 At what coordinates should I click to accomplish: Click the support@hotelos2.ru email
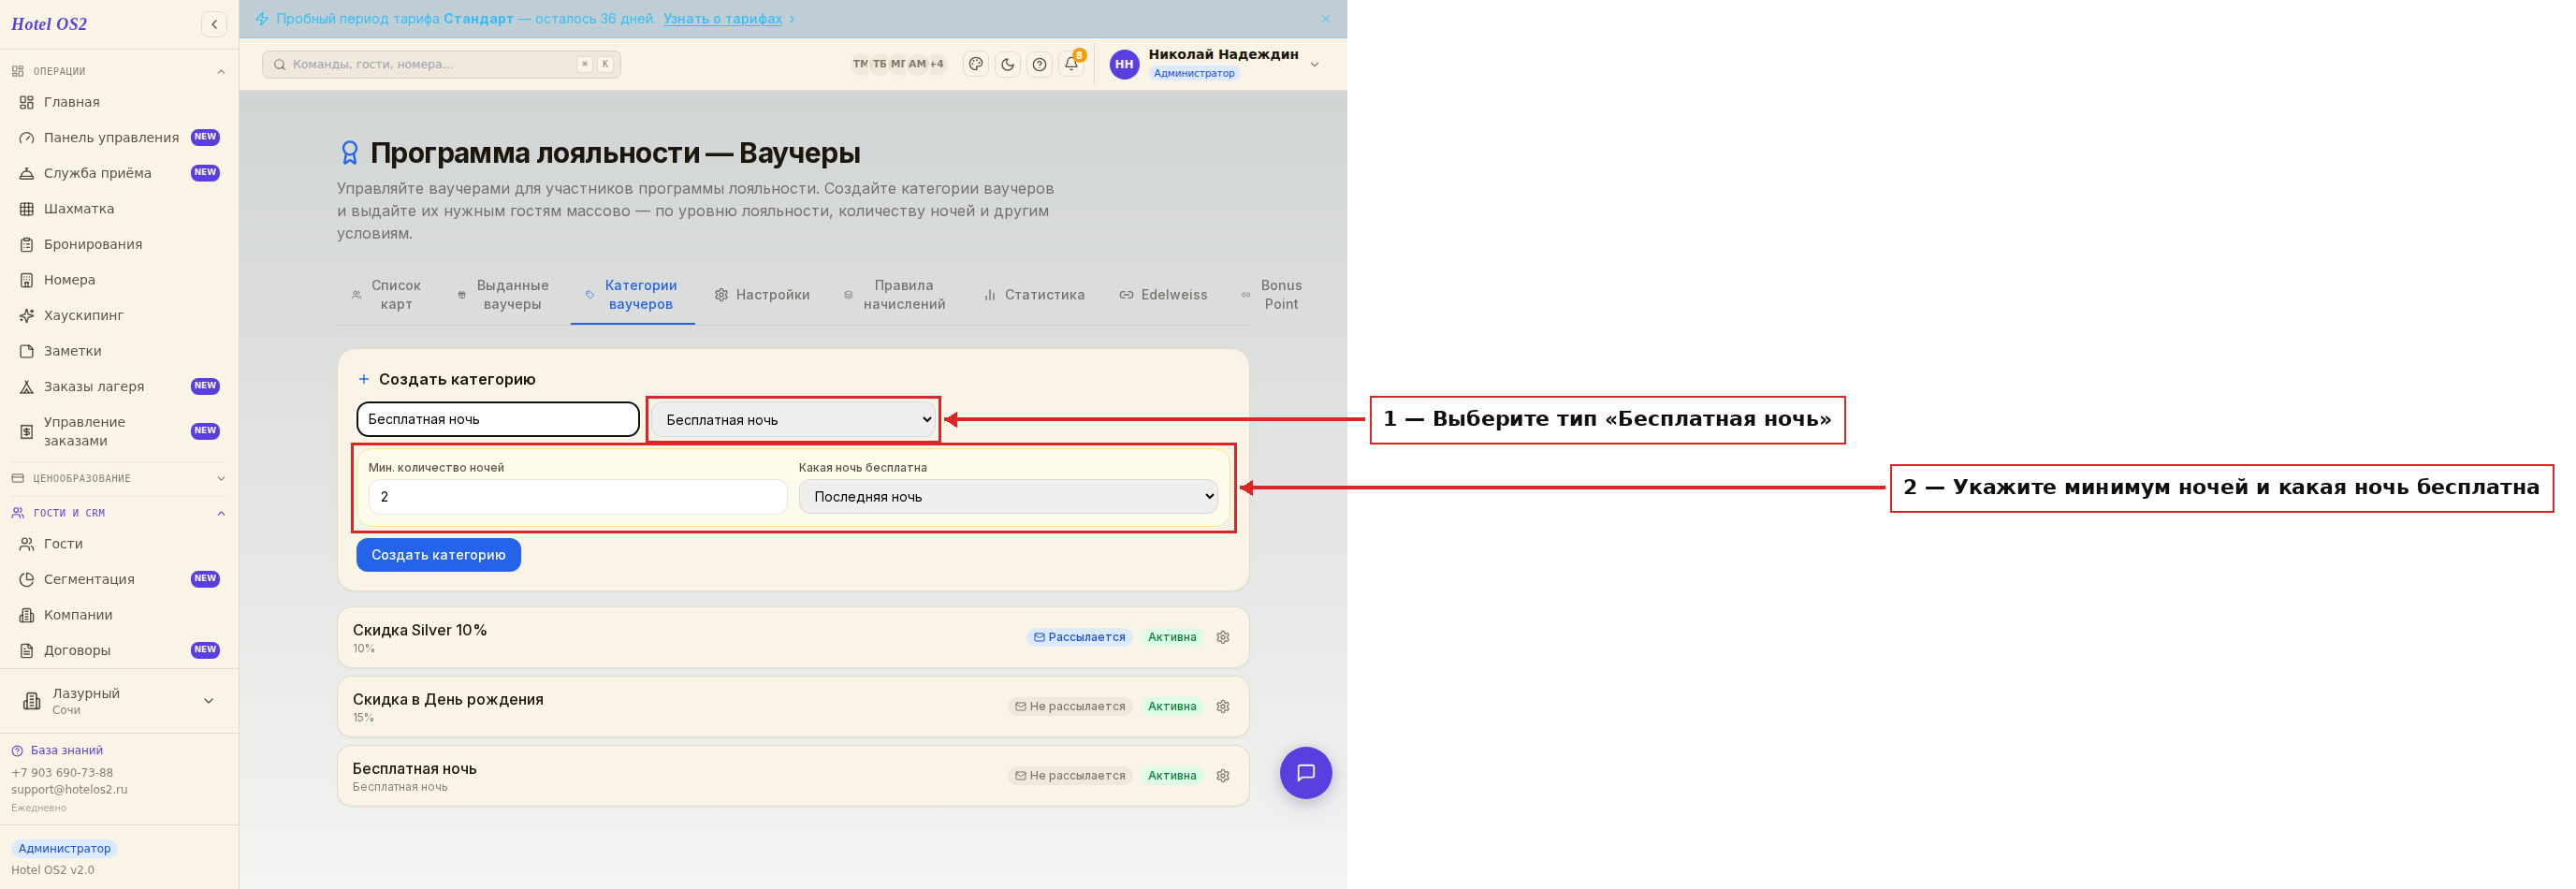tap(69, 789)
